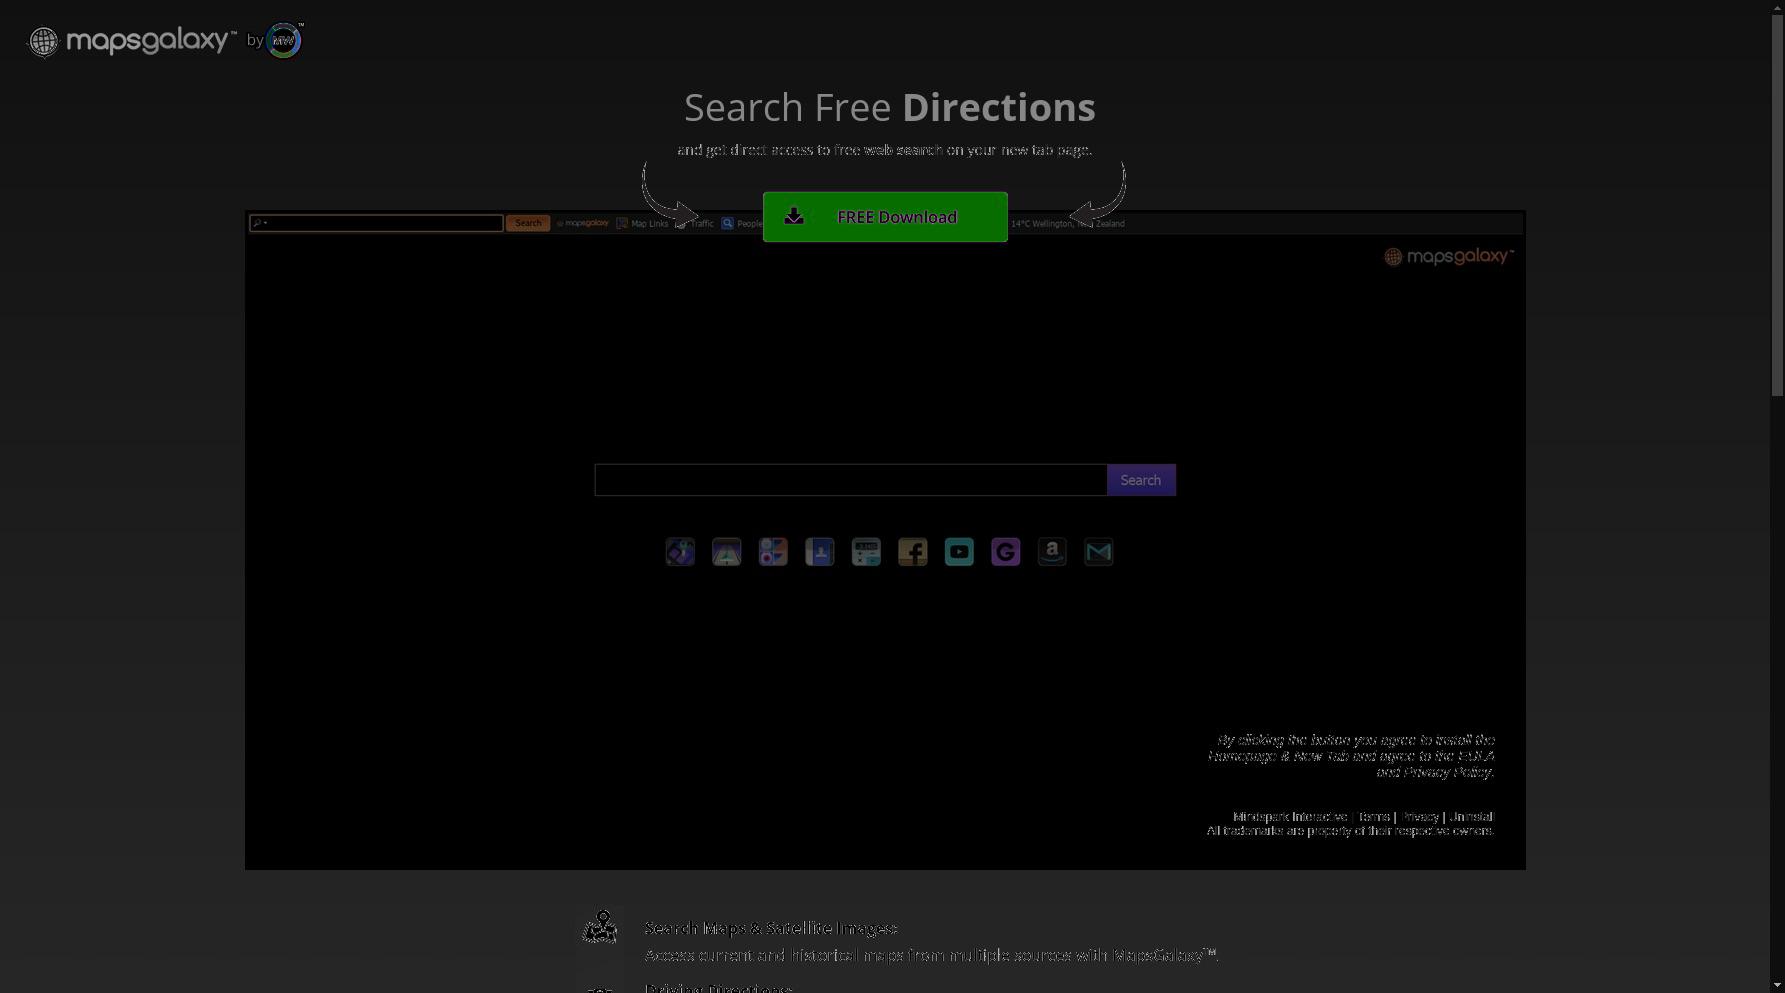The width and height of the screenshot is (1785, 993).
Task: Open the purple G shortcut icon
Action: click(1006, 552)
